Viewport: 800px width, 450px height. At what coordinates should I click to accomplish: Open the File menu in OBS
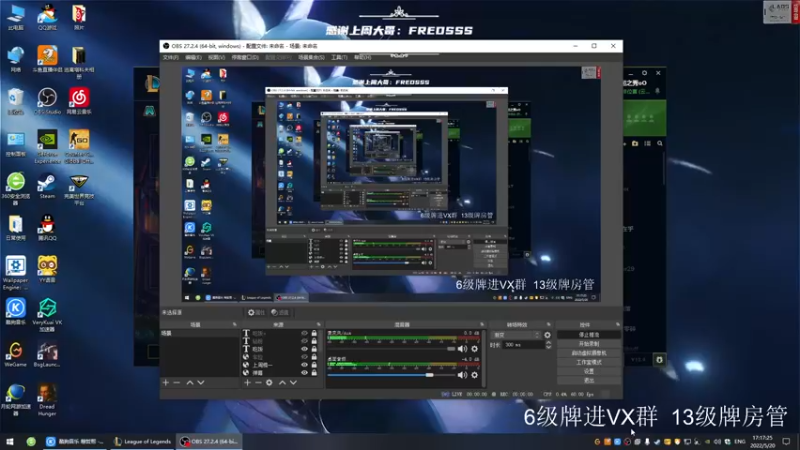click(170, 58)
